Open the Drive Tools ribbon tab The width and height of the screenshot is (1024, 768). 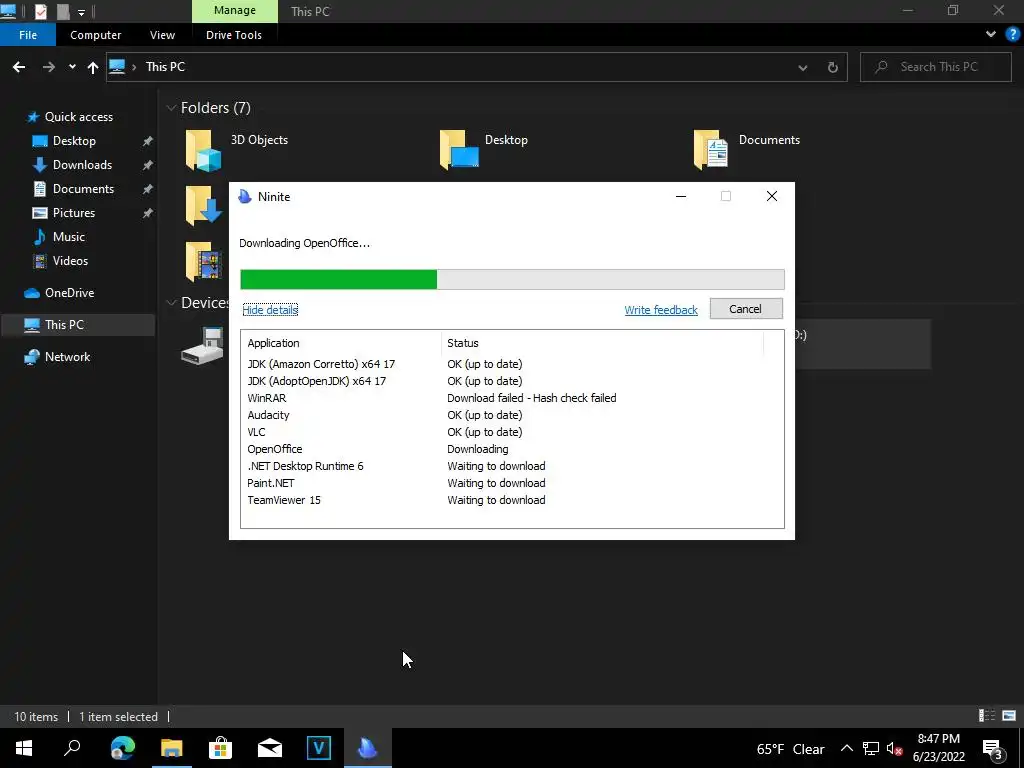(x=234, y=35)
